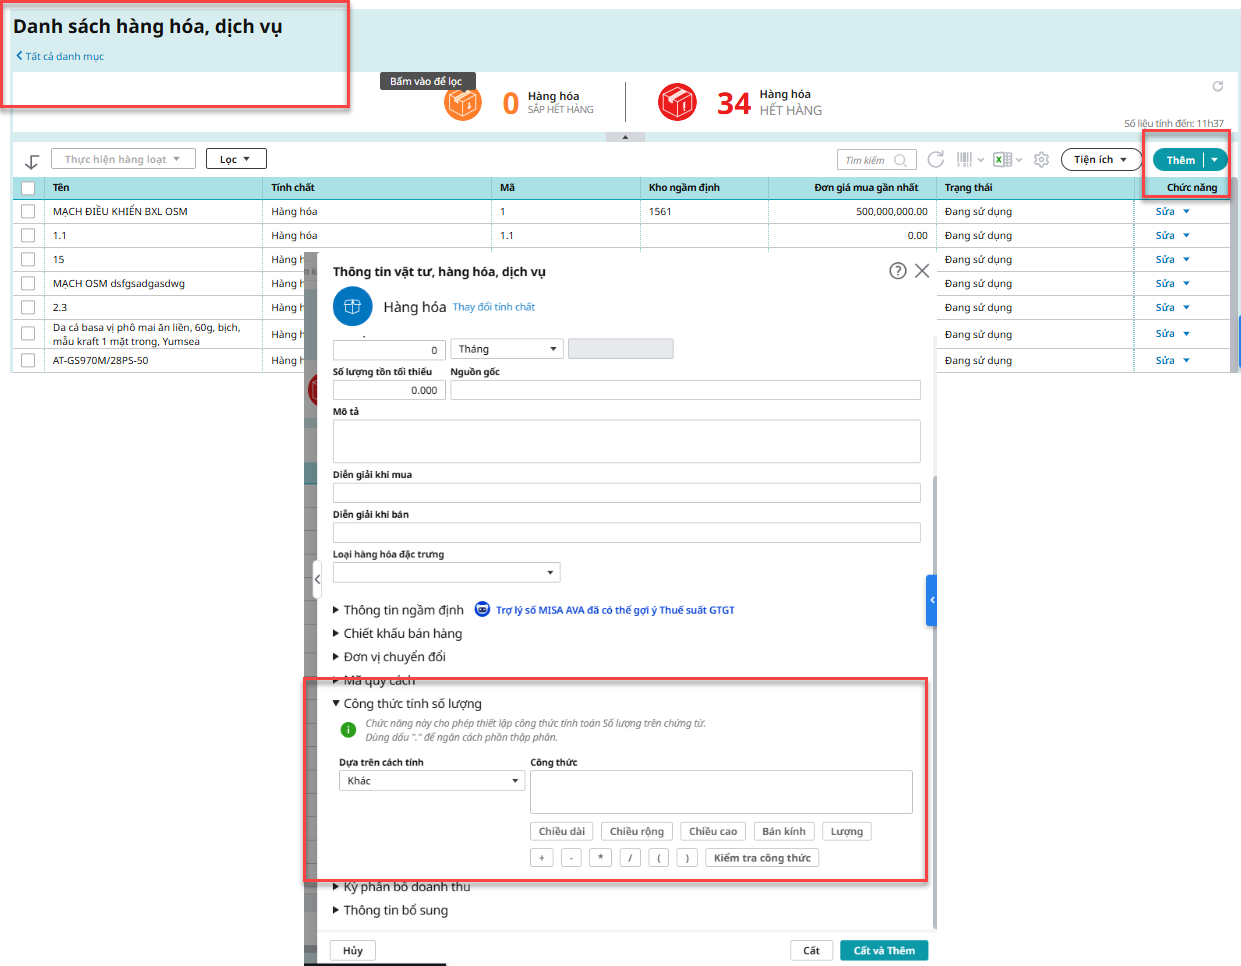Image resolution: width=1241 pixels, height=966 pixels.
Task: Click the Cất và Thêm button
Action: 884,950
